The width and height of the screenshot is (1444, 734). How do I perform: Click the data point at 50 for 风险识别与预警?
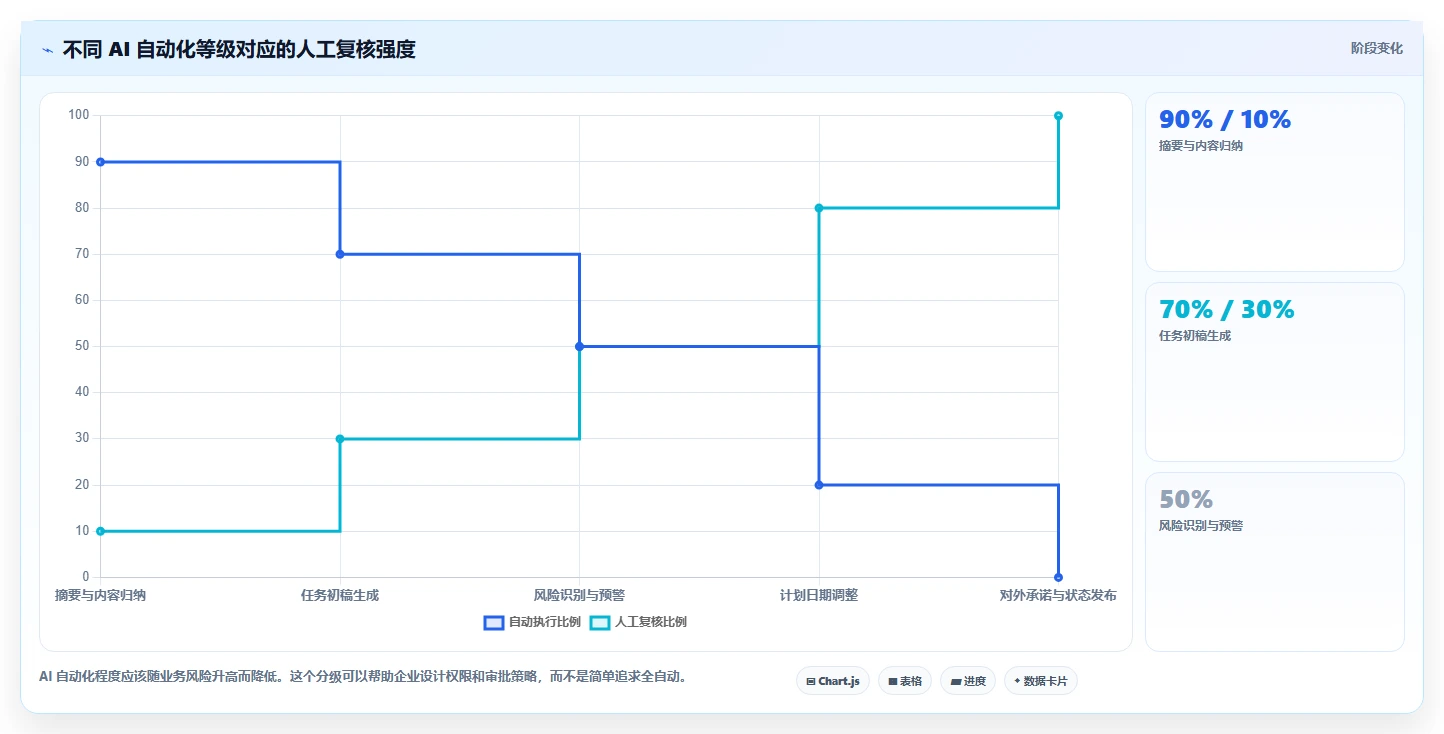(x=579, y=346)
